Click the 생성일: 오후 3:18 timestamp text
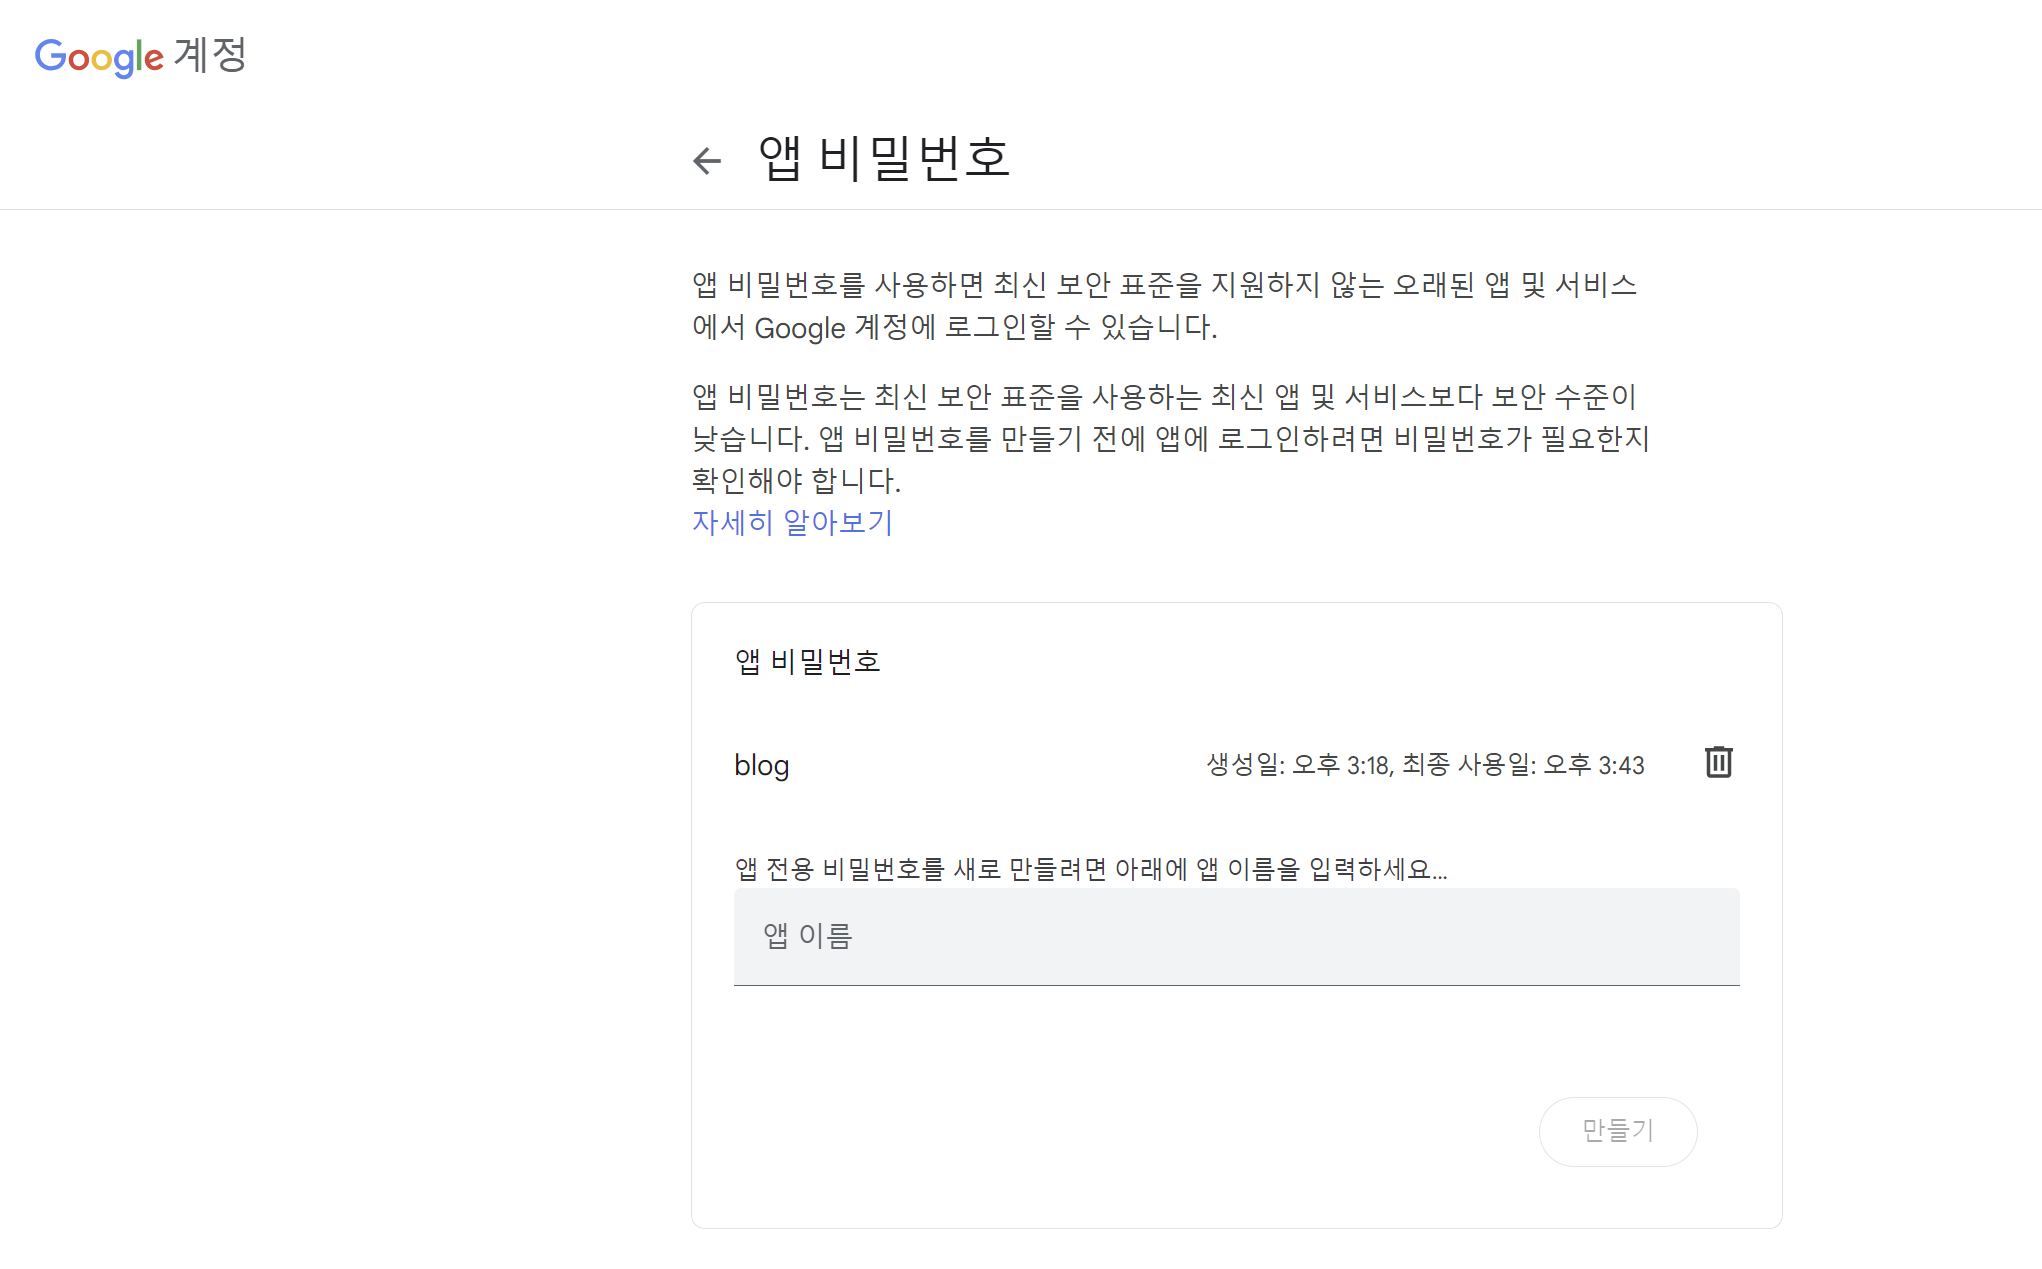 (x=1298, y=766)
